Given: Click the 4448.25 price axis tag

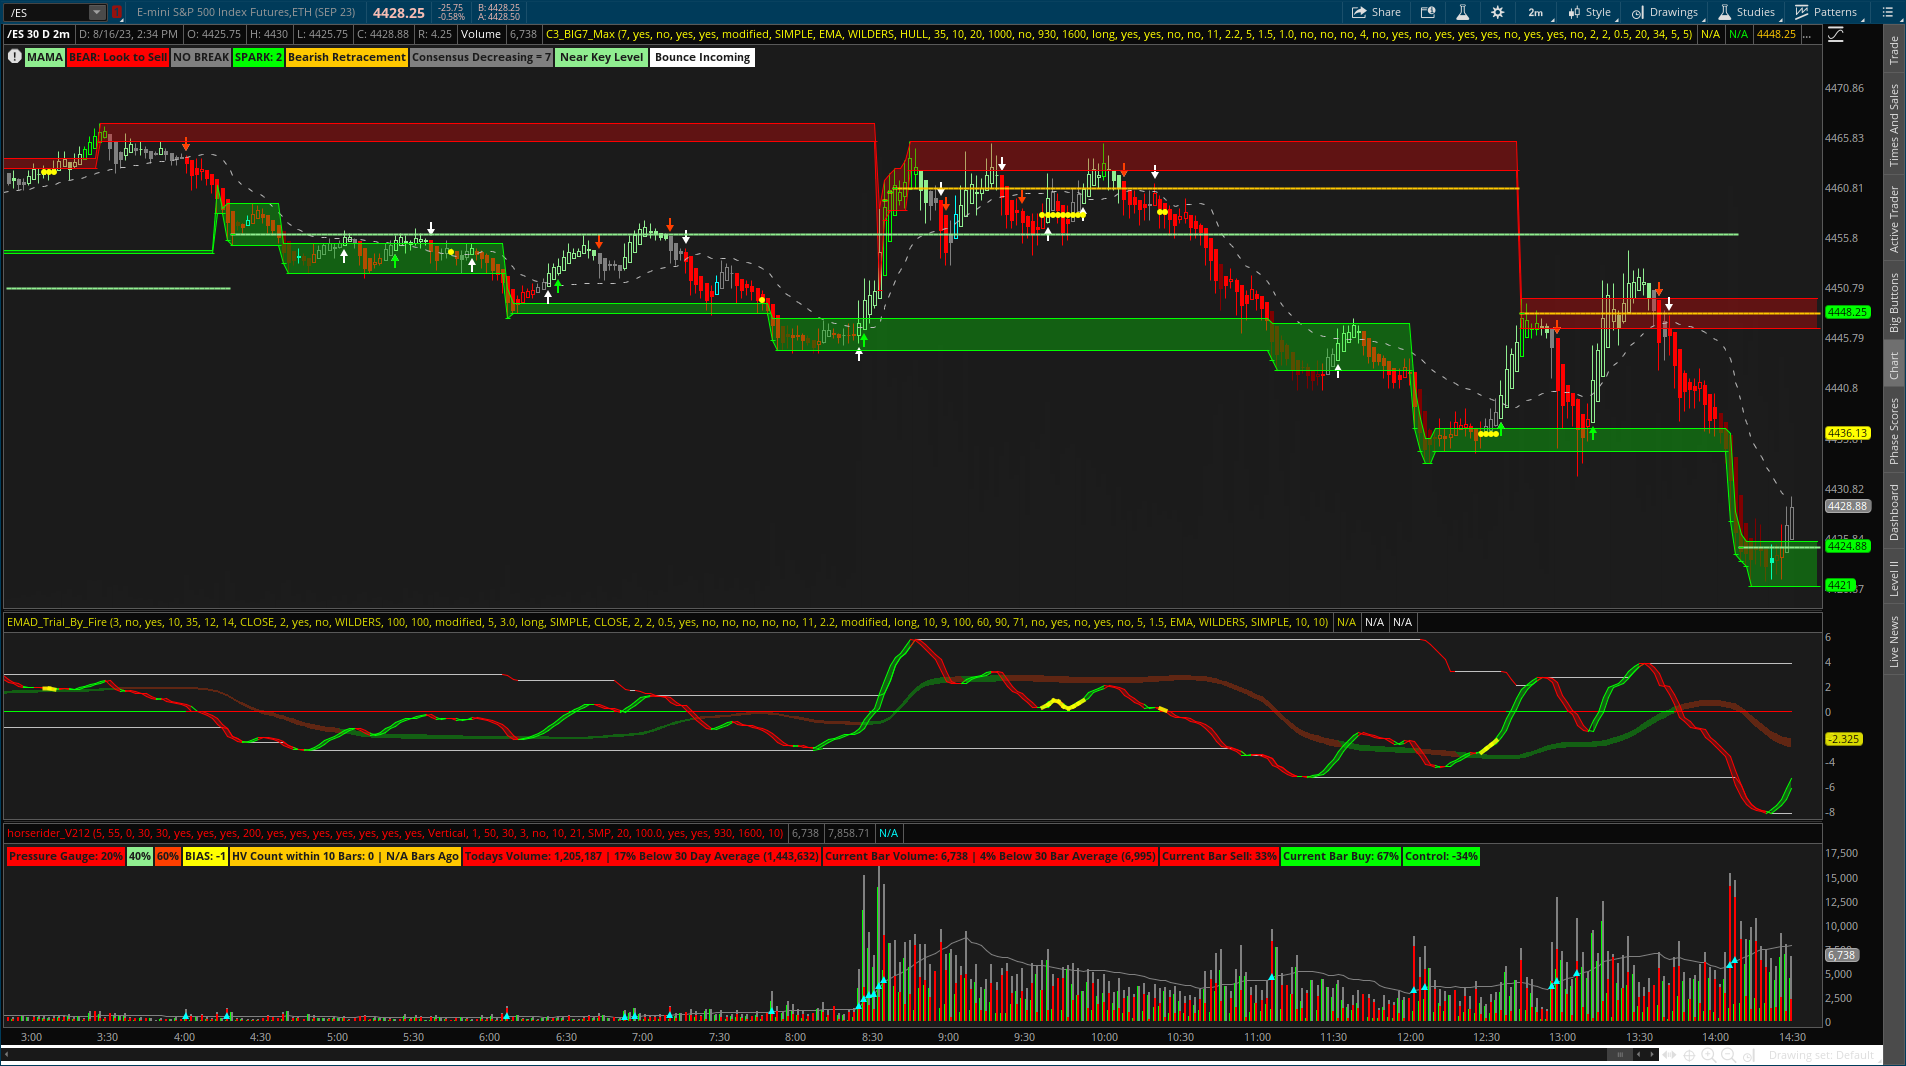Looking at the screenshot, I should pyautogui.click(x=1847, y=312).
